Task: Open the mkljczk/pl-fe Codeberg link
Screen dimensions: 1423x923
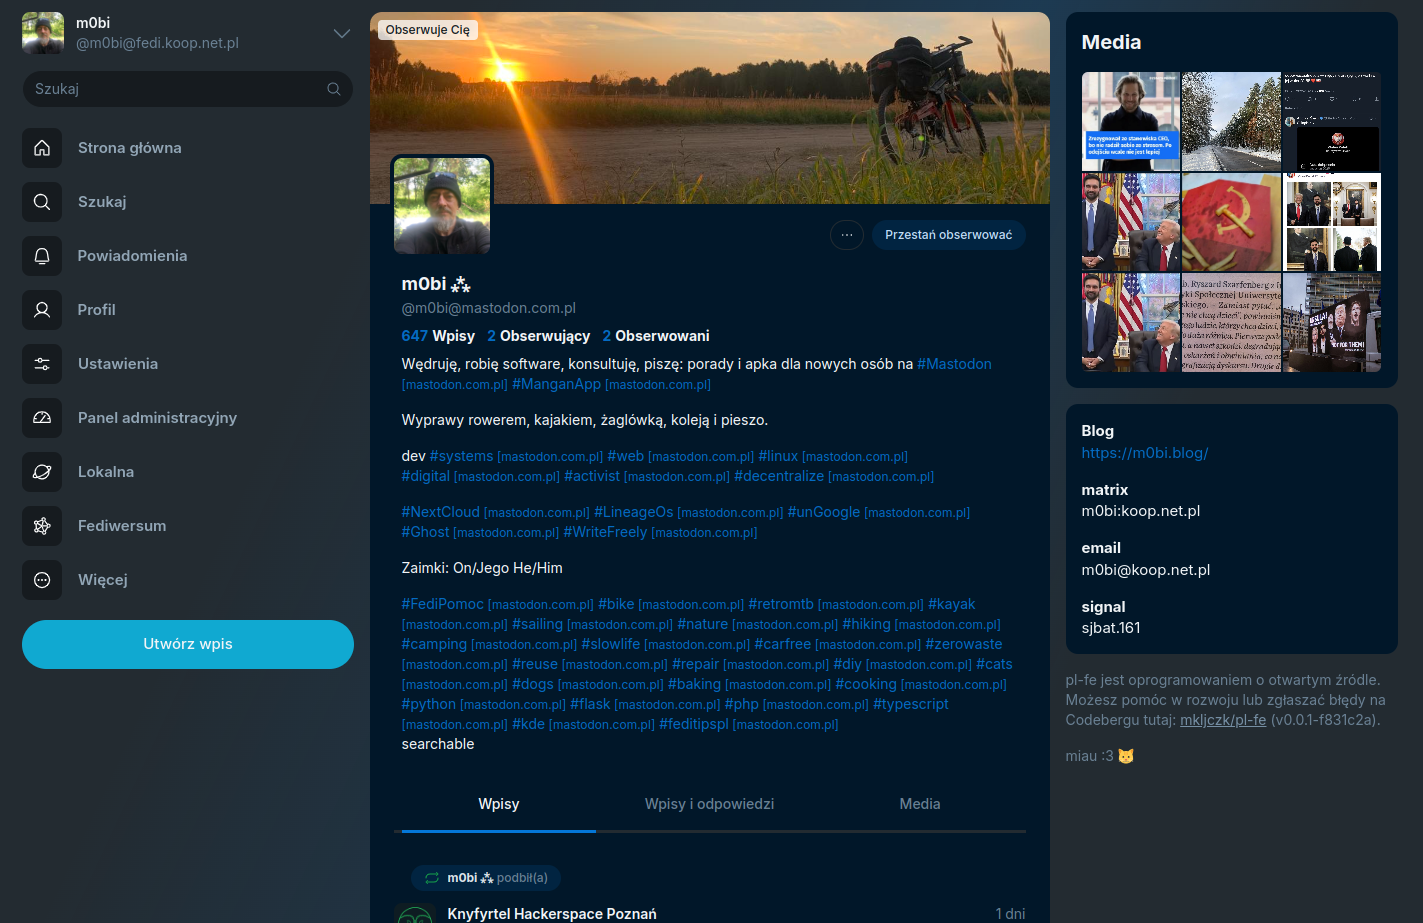Action: pyautogui.click(x=1222, y=720)
